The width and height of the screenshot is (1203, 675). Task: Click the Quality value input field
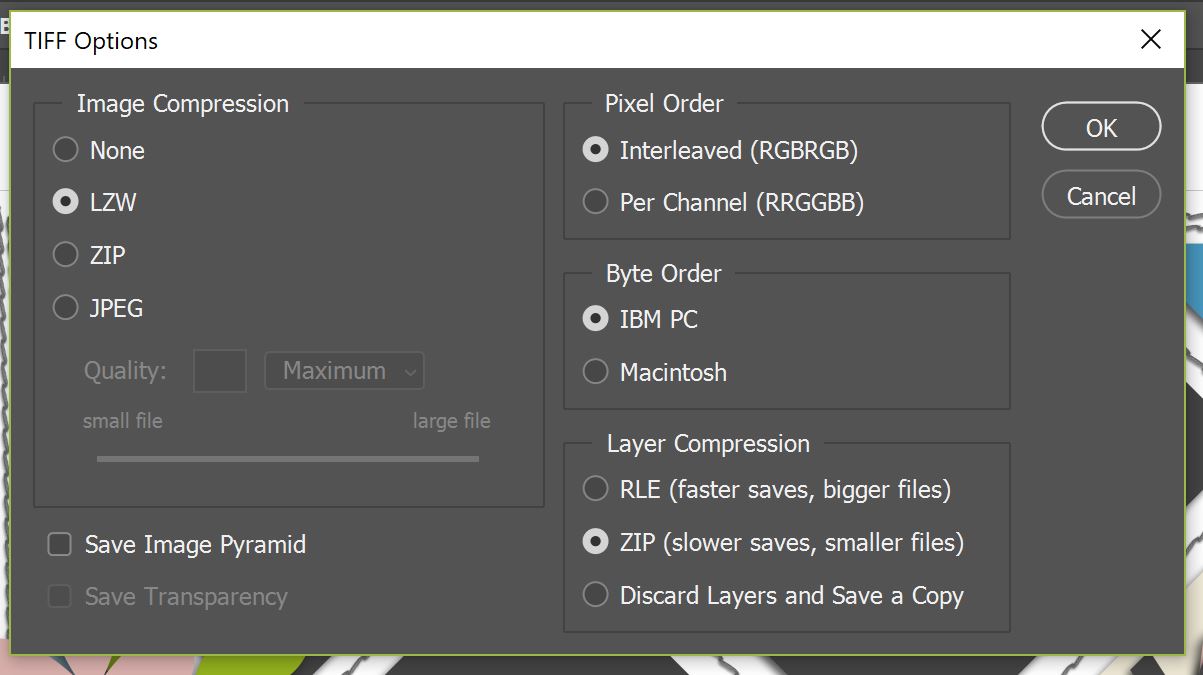tap(220, 371)
